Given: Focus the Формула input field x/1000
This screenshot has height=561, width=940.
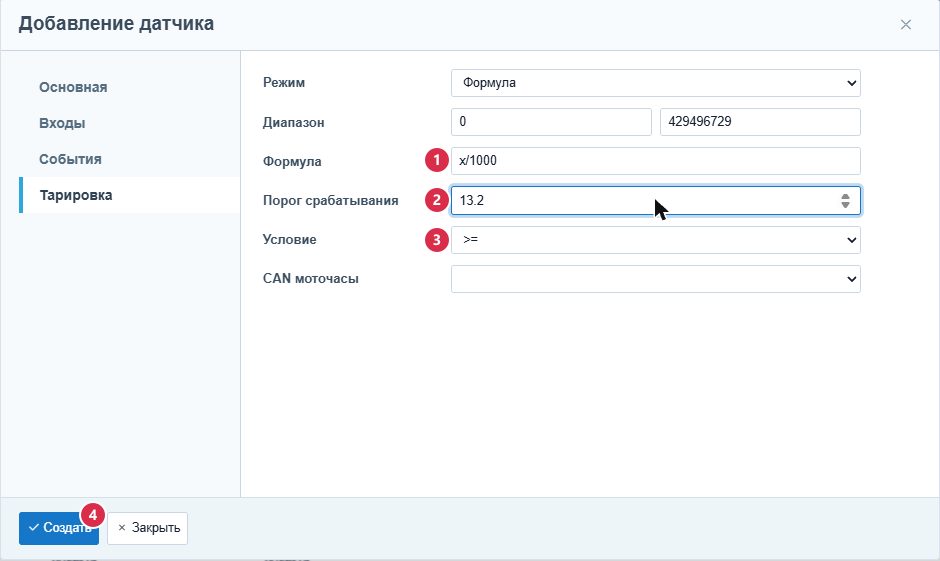Looking at the screenshot, I should click(x=655, y=161).
